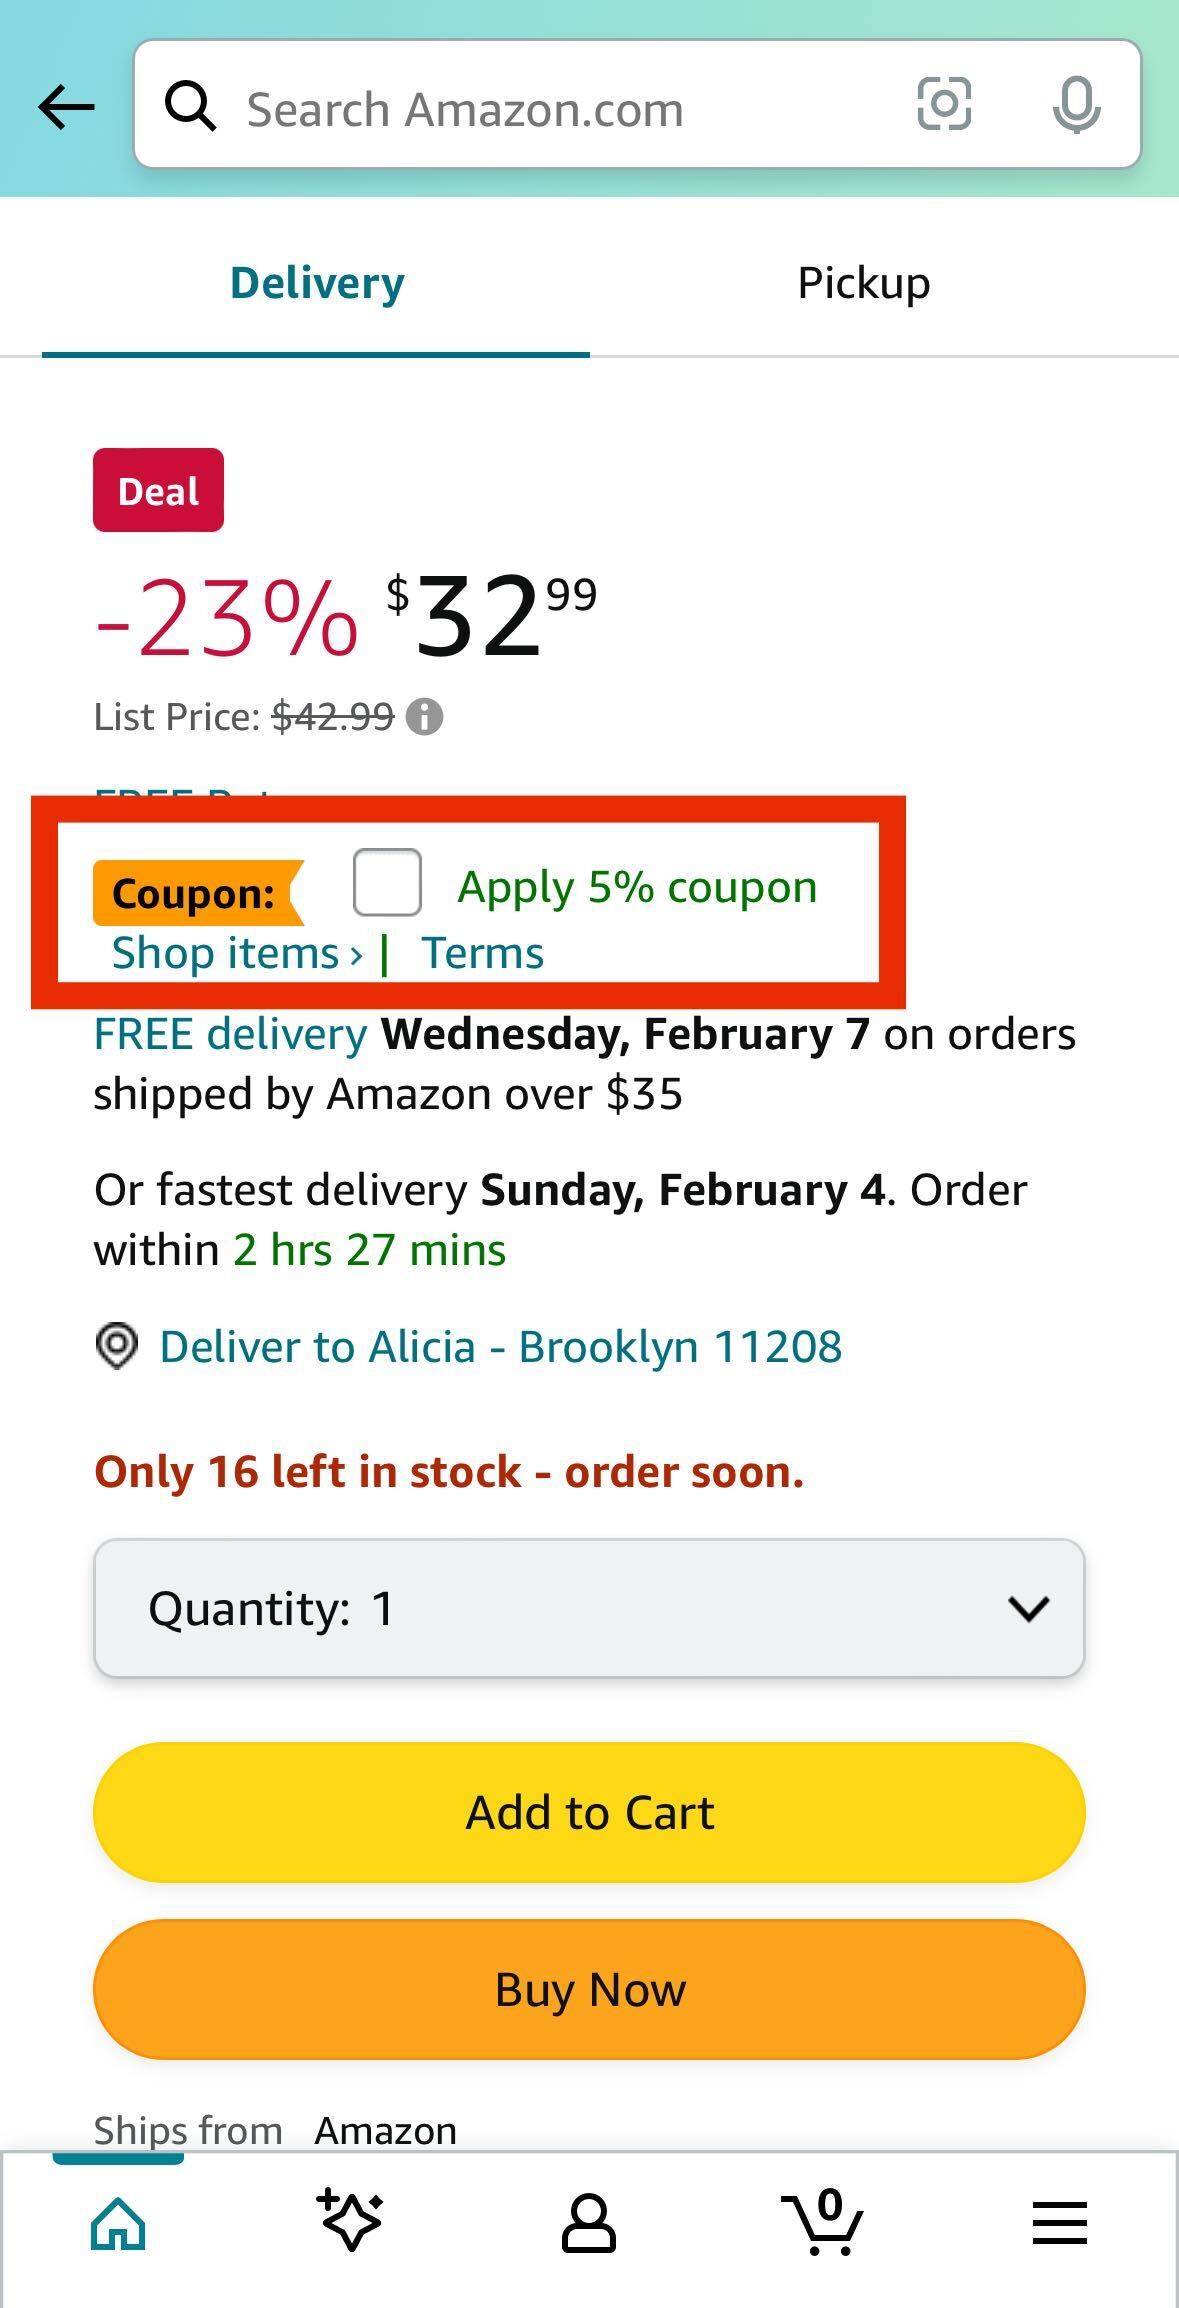The width and height of the screenshot is (1179, 2308).
Task: Open your profile from the person icon
Action: pos(589,2222)
